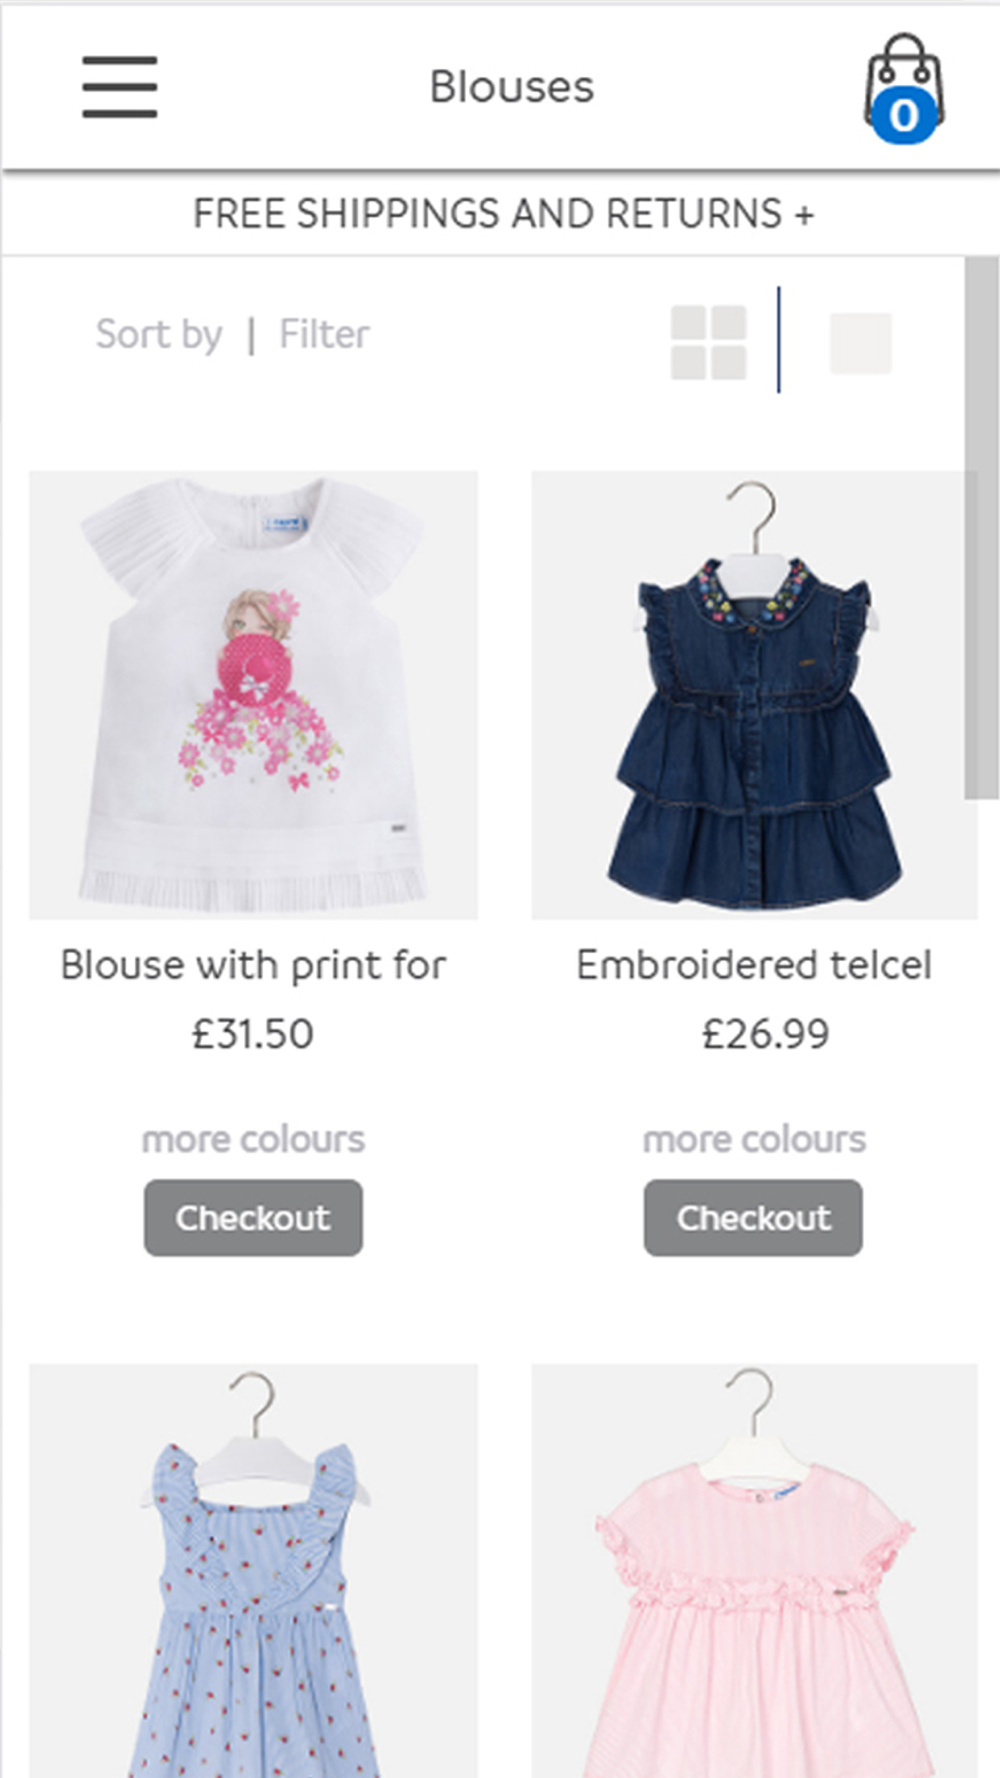This screenshot has height=1778, width=1000.
Task: Open the Filter options
Action: [324, 334]
